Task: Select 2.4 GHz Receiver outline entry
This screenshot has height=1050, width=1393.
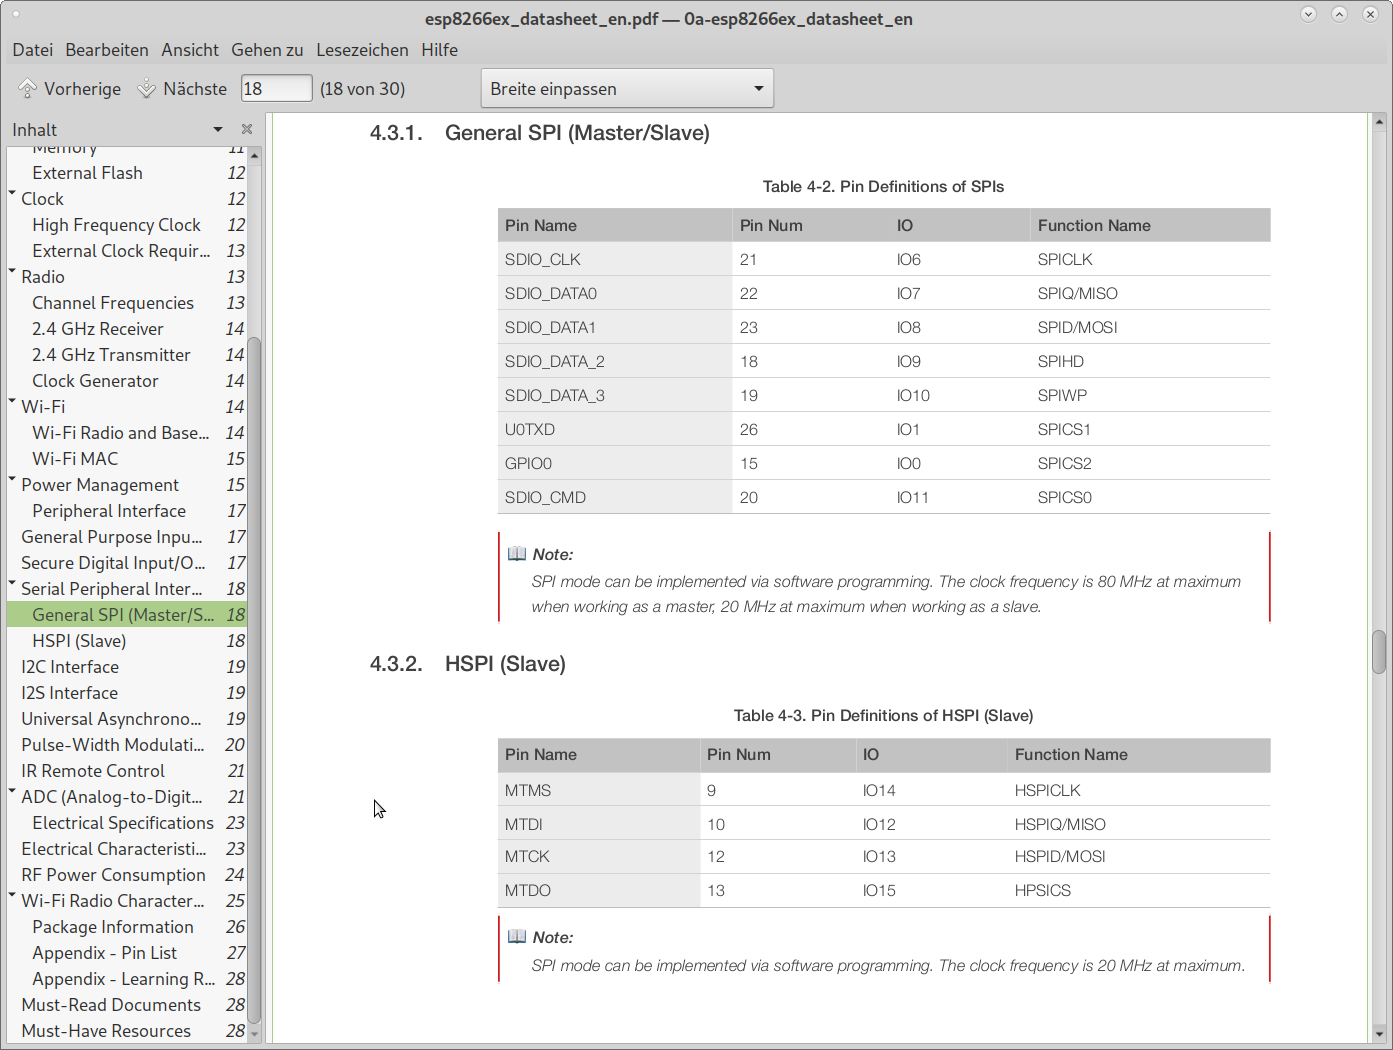Action: coord(126,329)
